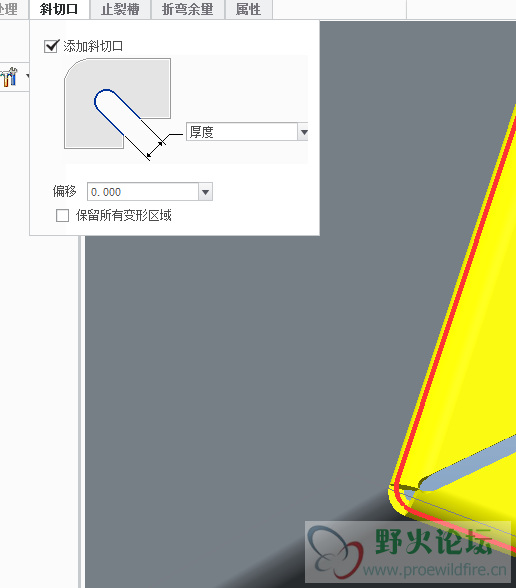Open the www.proewildfire.cn link
This screenshot has height=588, width=516.
tap(435, 570)
